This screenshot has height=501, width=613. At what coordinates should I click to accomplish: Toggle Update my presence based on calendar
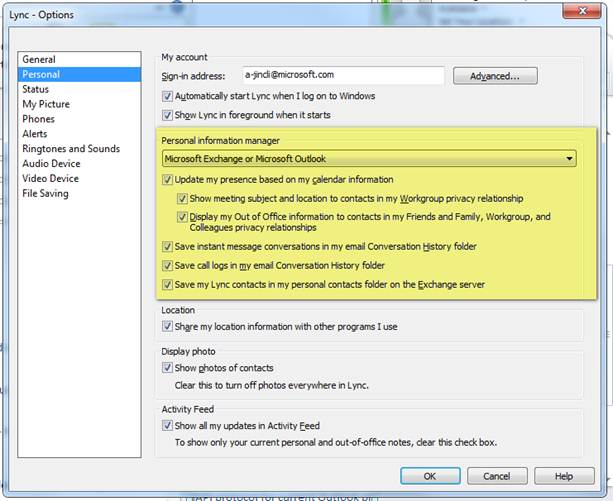167,180
